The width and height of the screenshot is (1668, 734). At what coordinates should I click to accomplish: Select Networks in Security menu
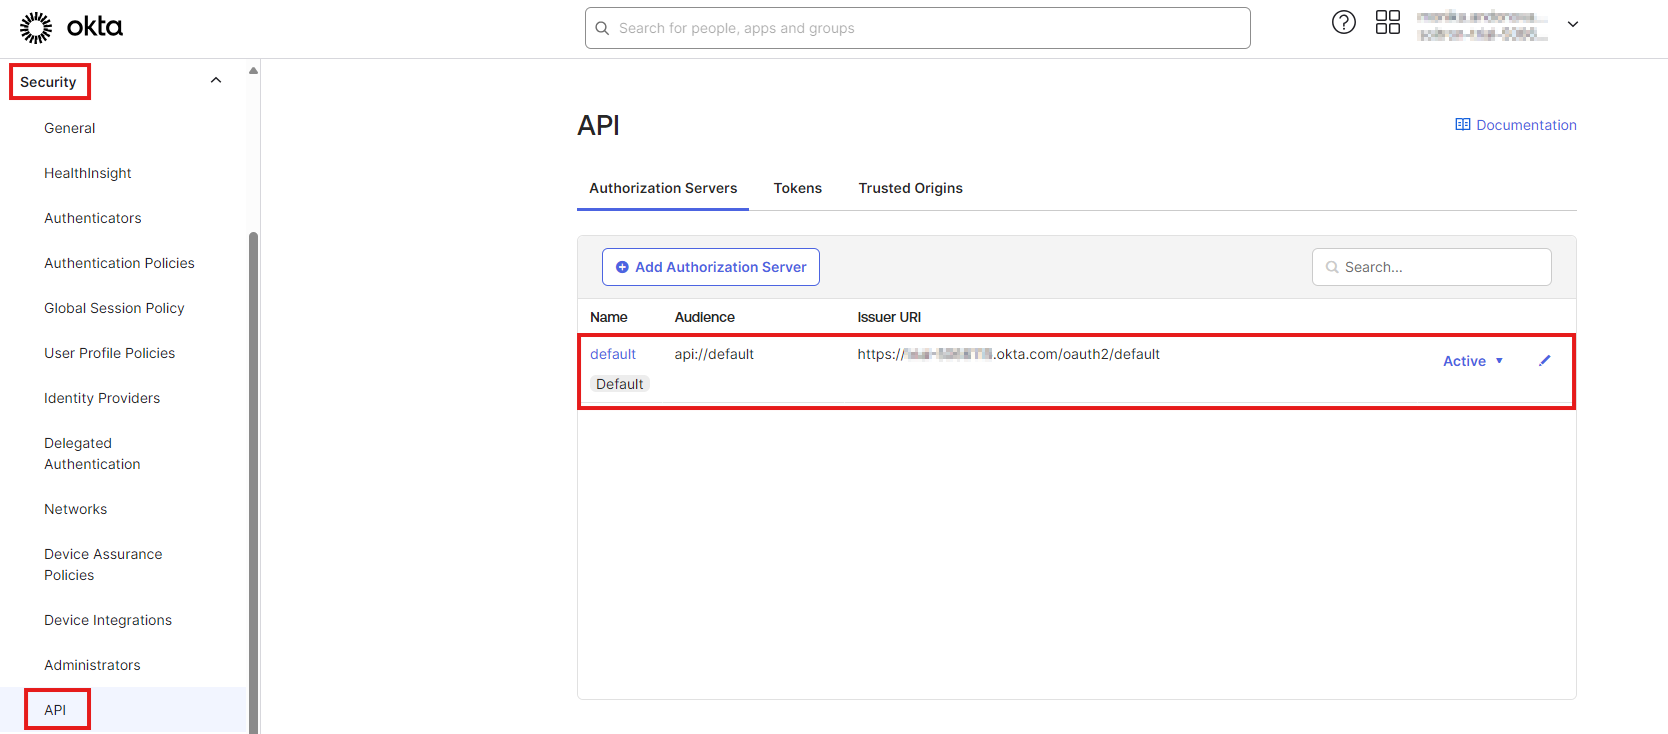click(75, 509)
